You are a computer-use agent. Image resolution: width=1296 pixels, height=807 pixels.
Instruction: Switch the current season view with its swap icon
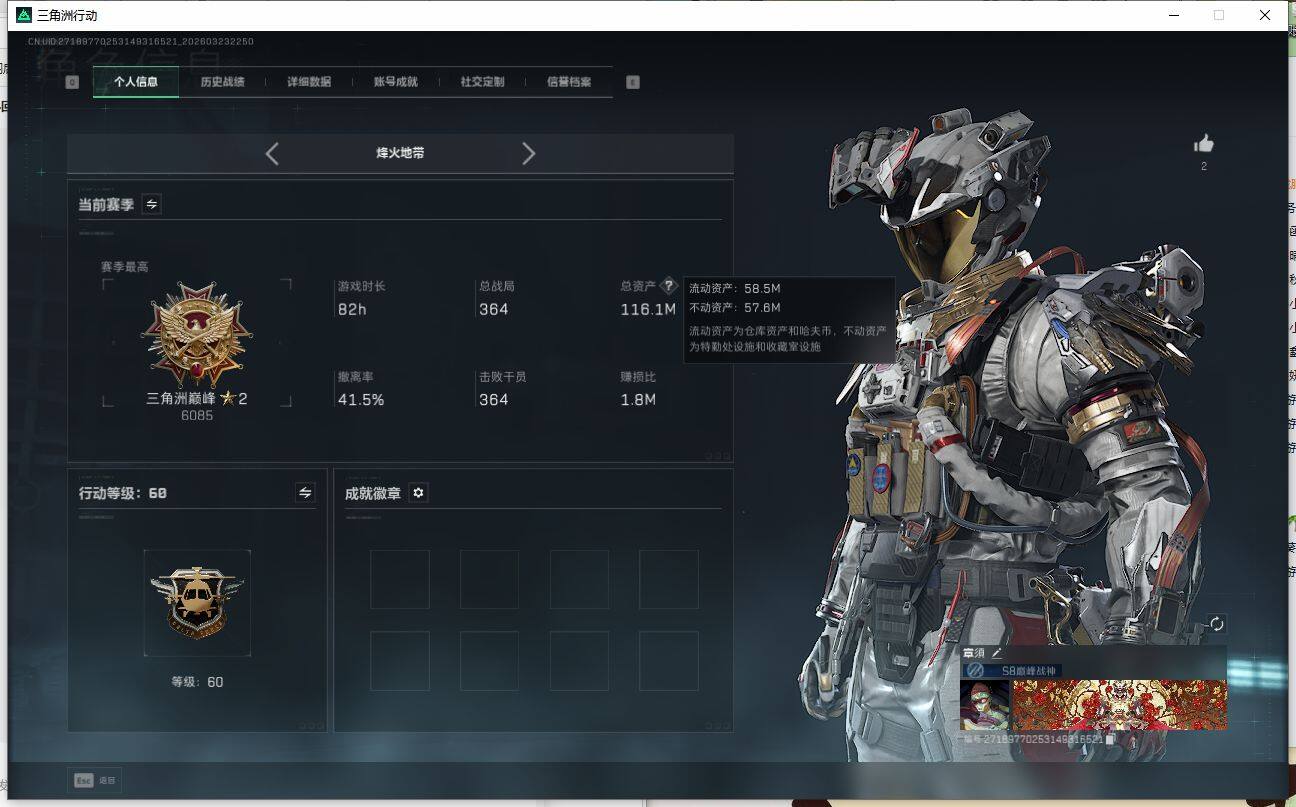[152, 204]
